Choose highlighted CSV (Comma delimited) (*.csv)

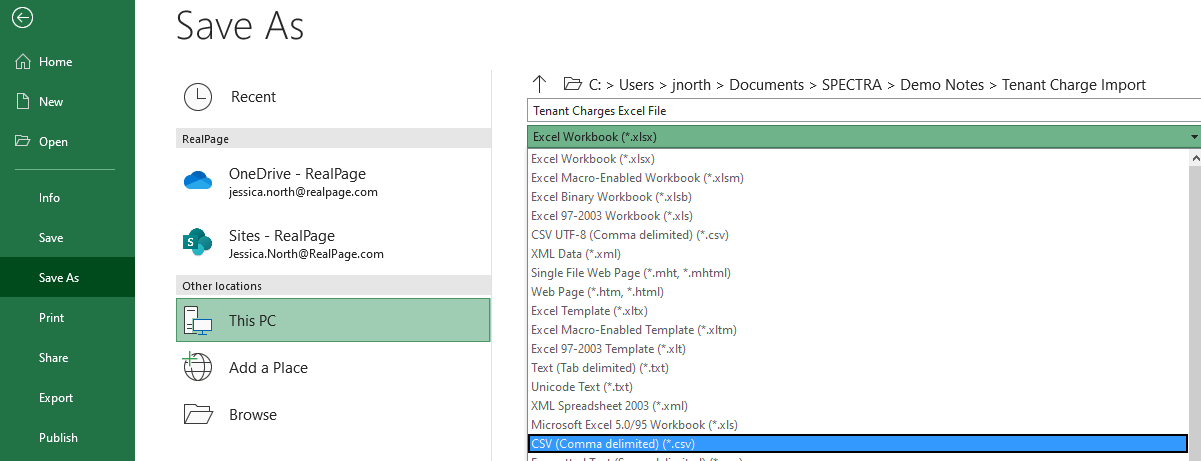(x=858, y=444)
